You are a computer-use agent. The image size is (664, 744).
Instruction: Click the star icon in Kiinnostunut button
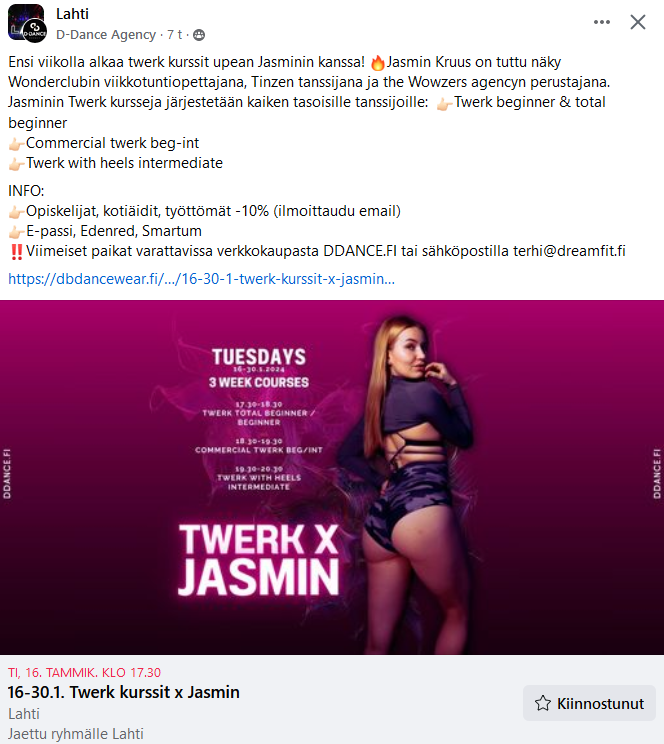click(x=542, y=703)
